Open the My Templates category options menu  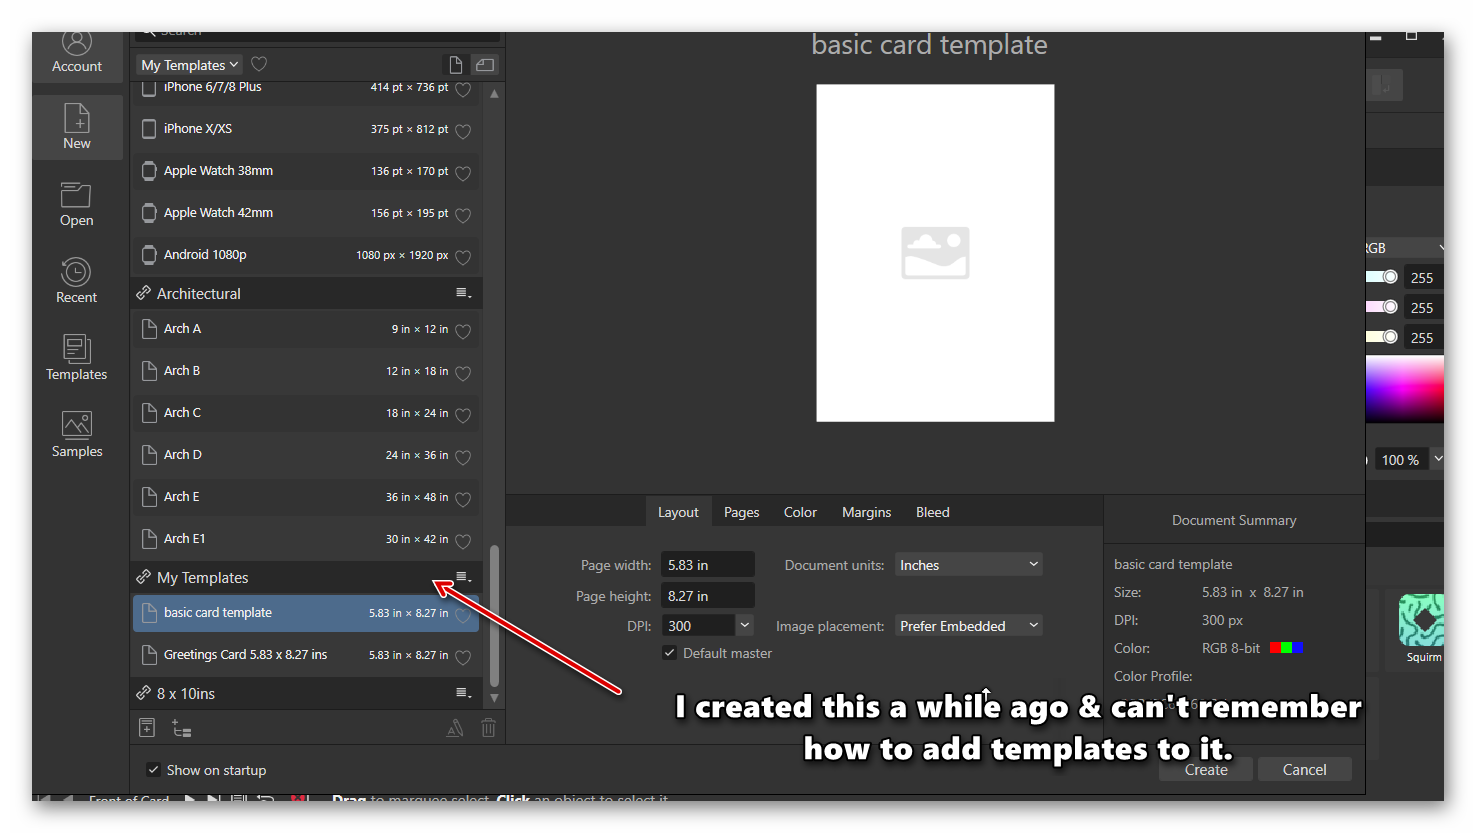(x=463, y=577)
